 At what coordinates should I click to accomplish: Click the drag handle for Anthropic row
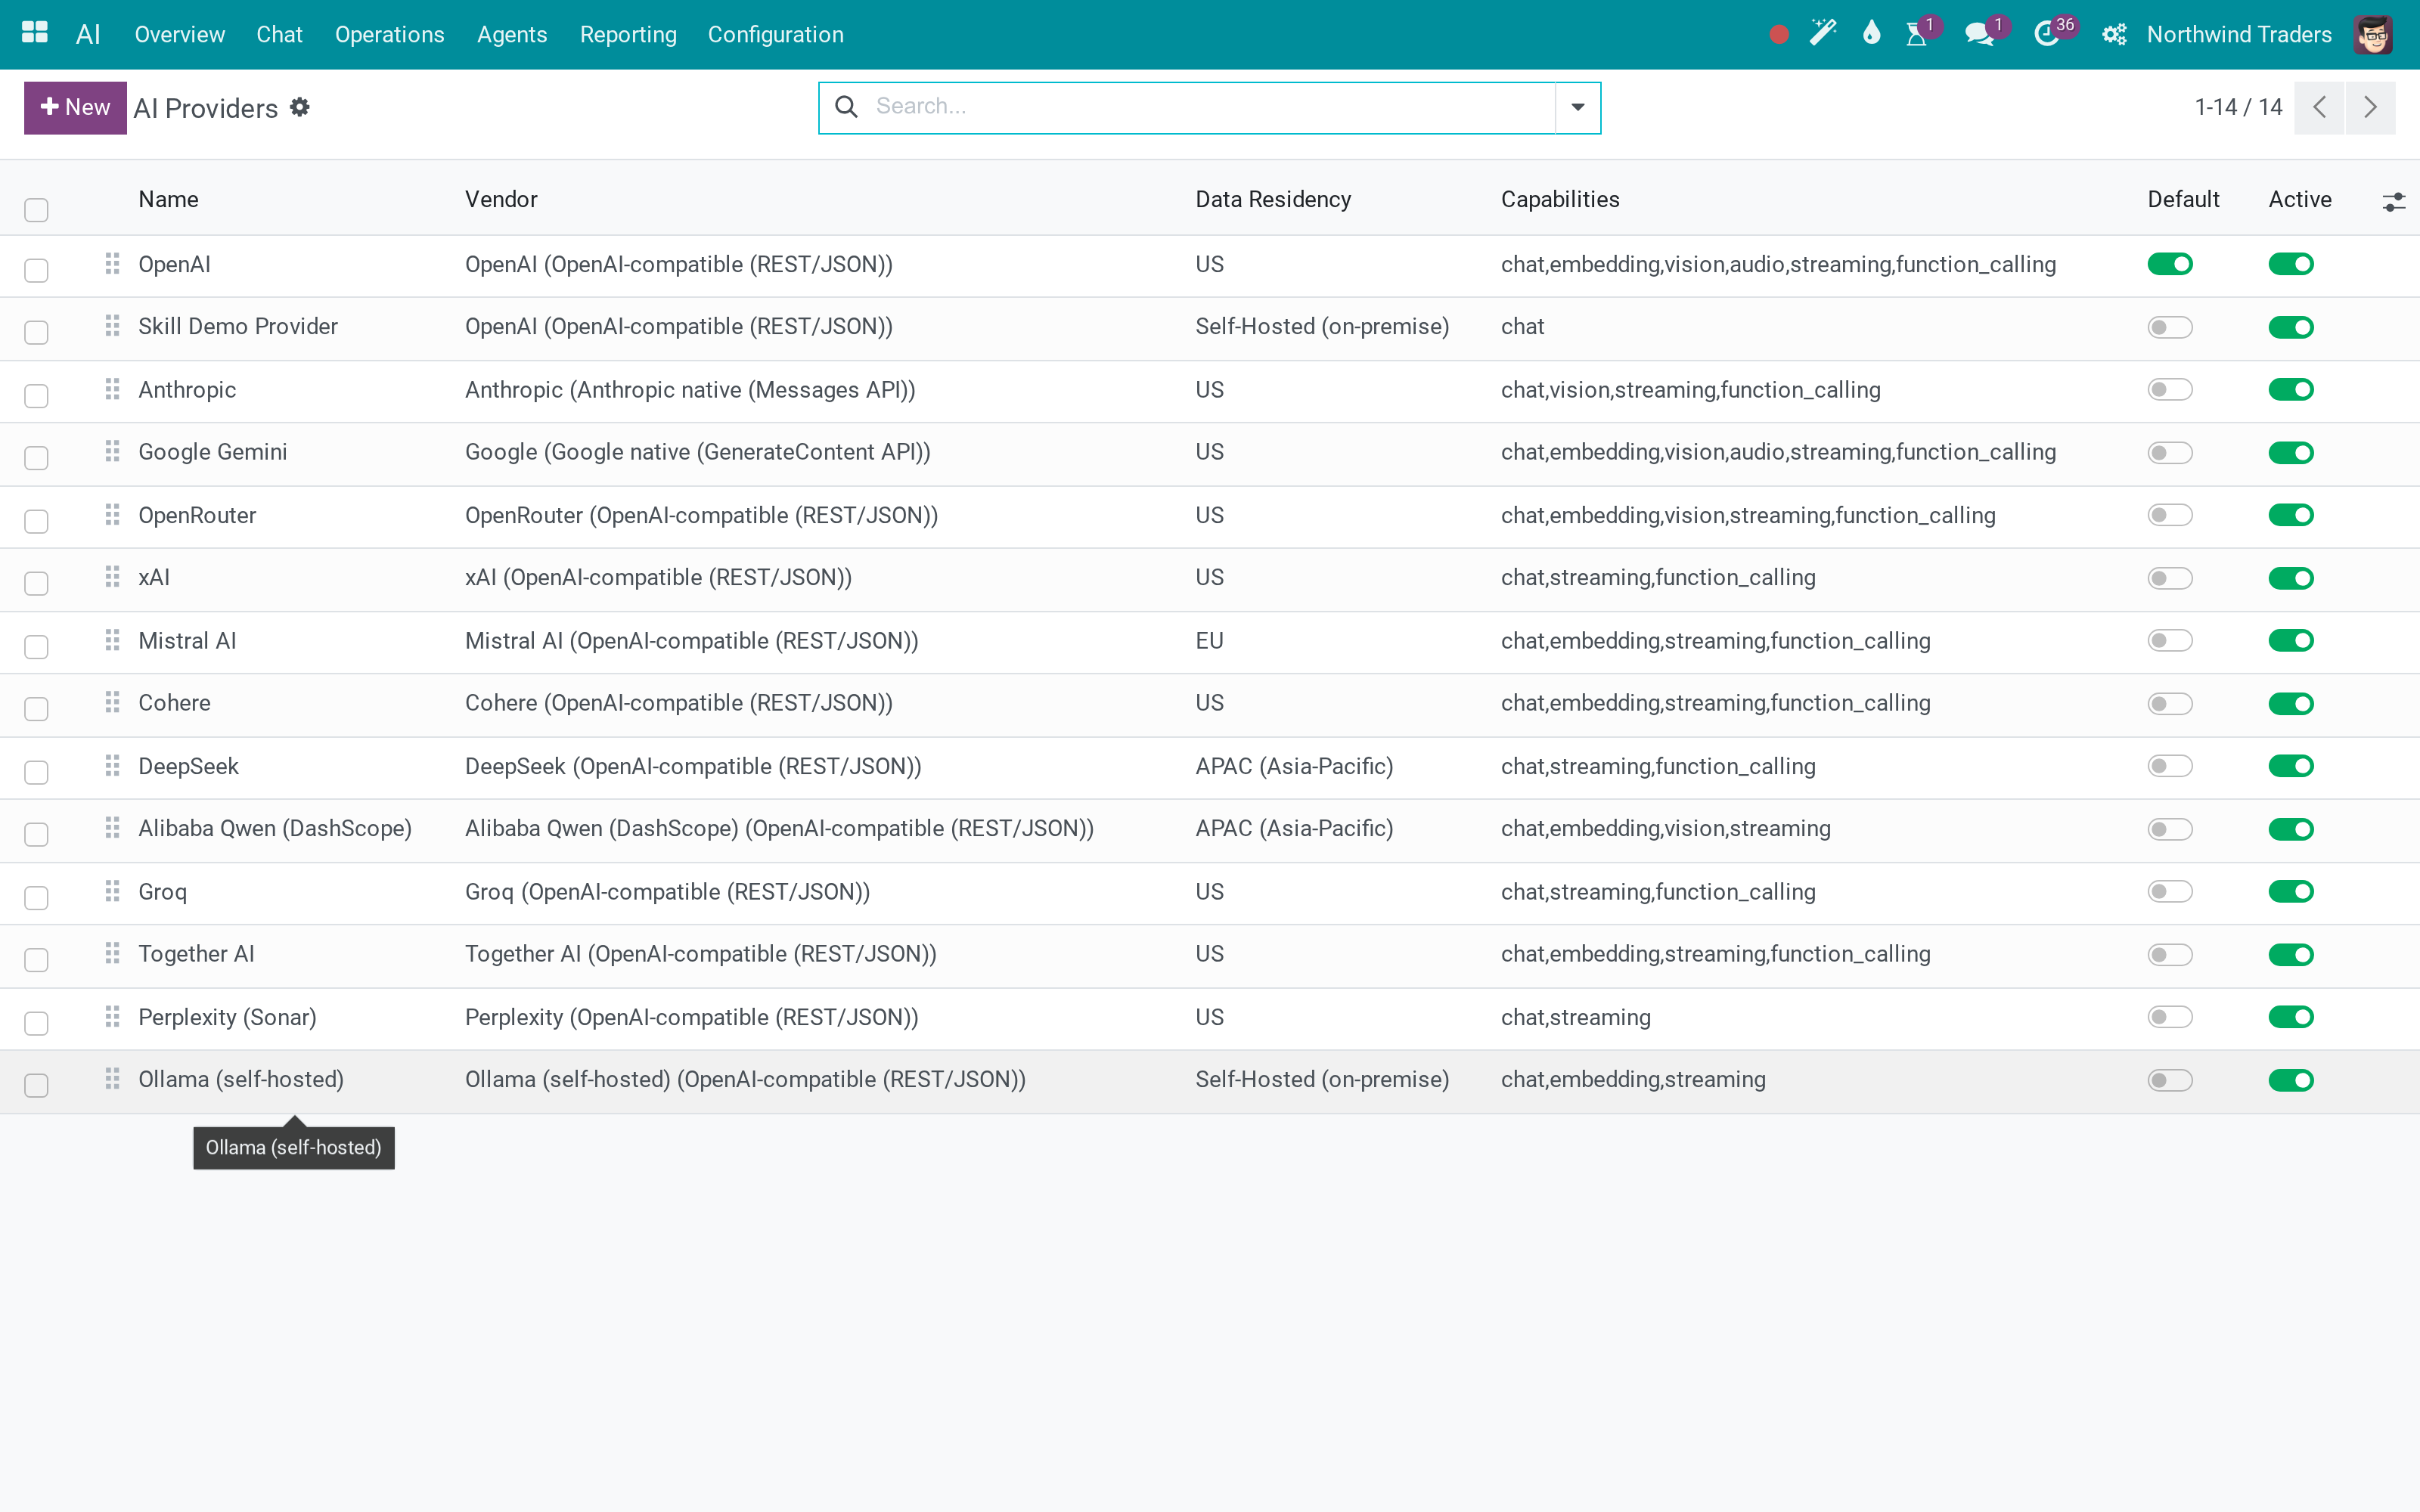(x=112, y=389)
